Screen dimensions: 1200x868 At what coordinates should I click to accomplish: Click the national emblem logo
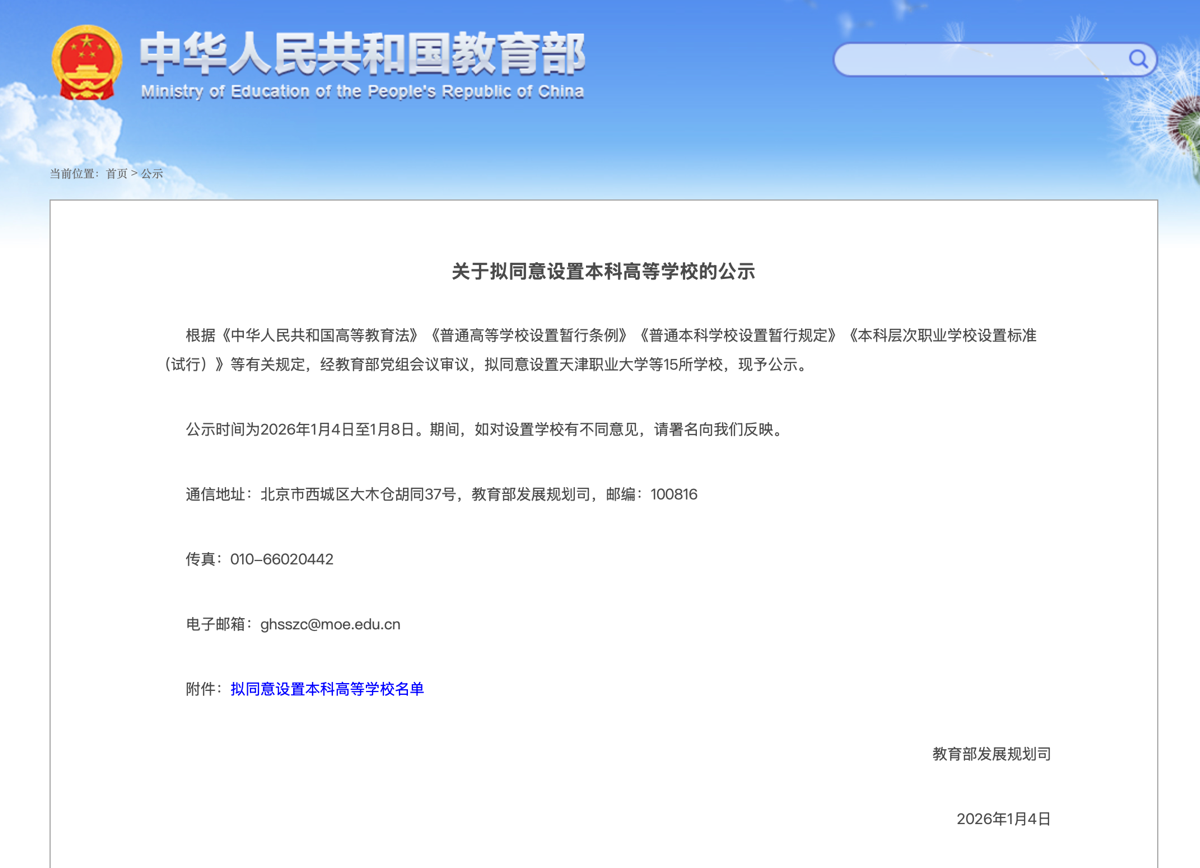86,63
